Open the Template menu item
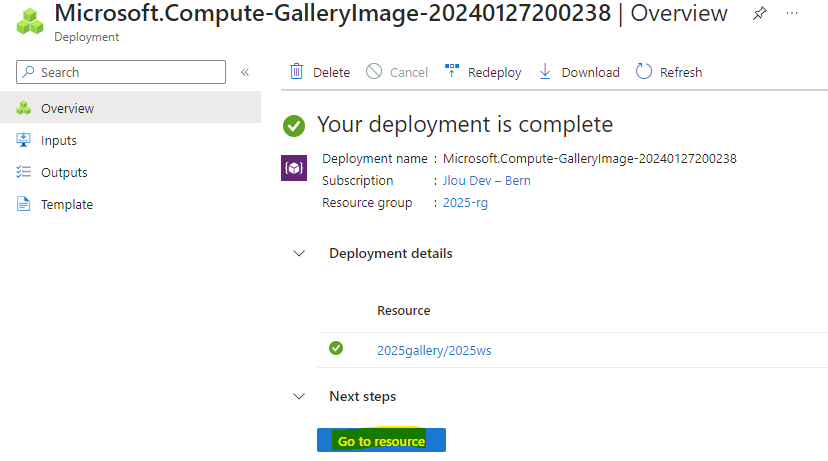The height and width of the screenshot is (461, 828). point(130,204)
